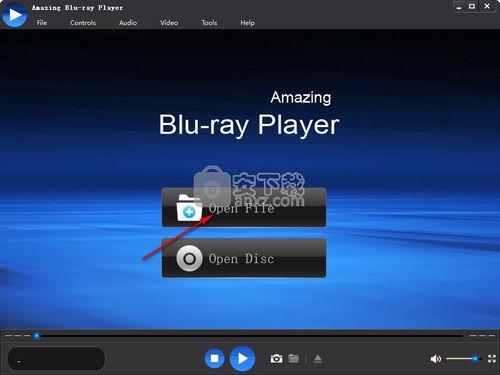The height and width of the screenshot is (375, 500).
Task: Click the Open File button
Action: (244, 207)
